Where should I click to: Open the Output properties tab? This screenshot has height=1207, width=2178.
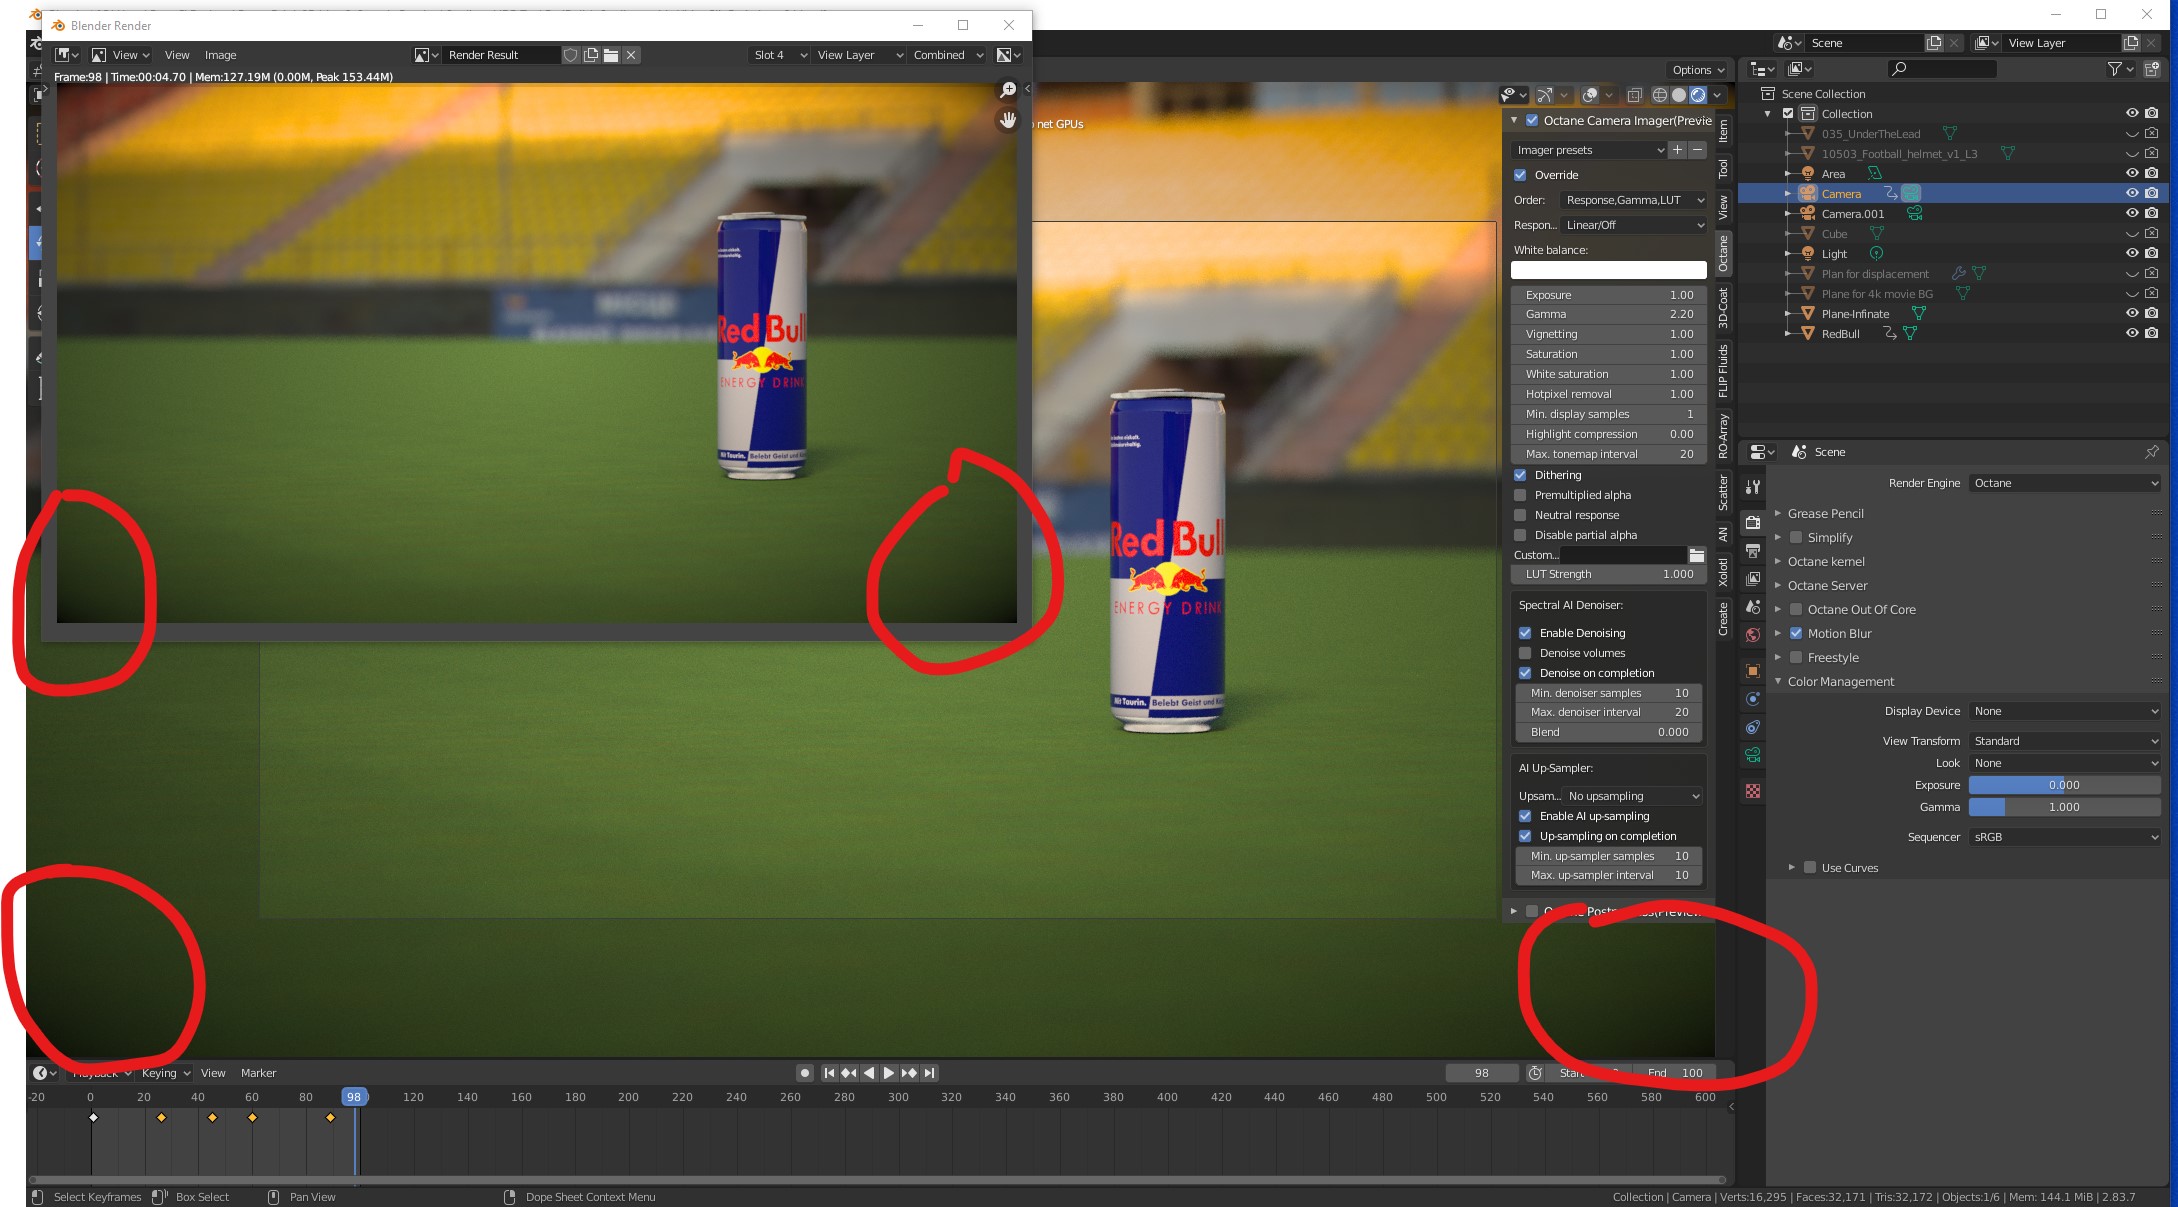1752,551
